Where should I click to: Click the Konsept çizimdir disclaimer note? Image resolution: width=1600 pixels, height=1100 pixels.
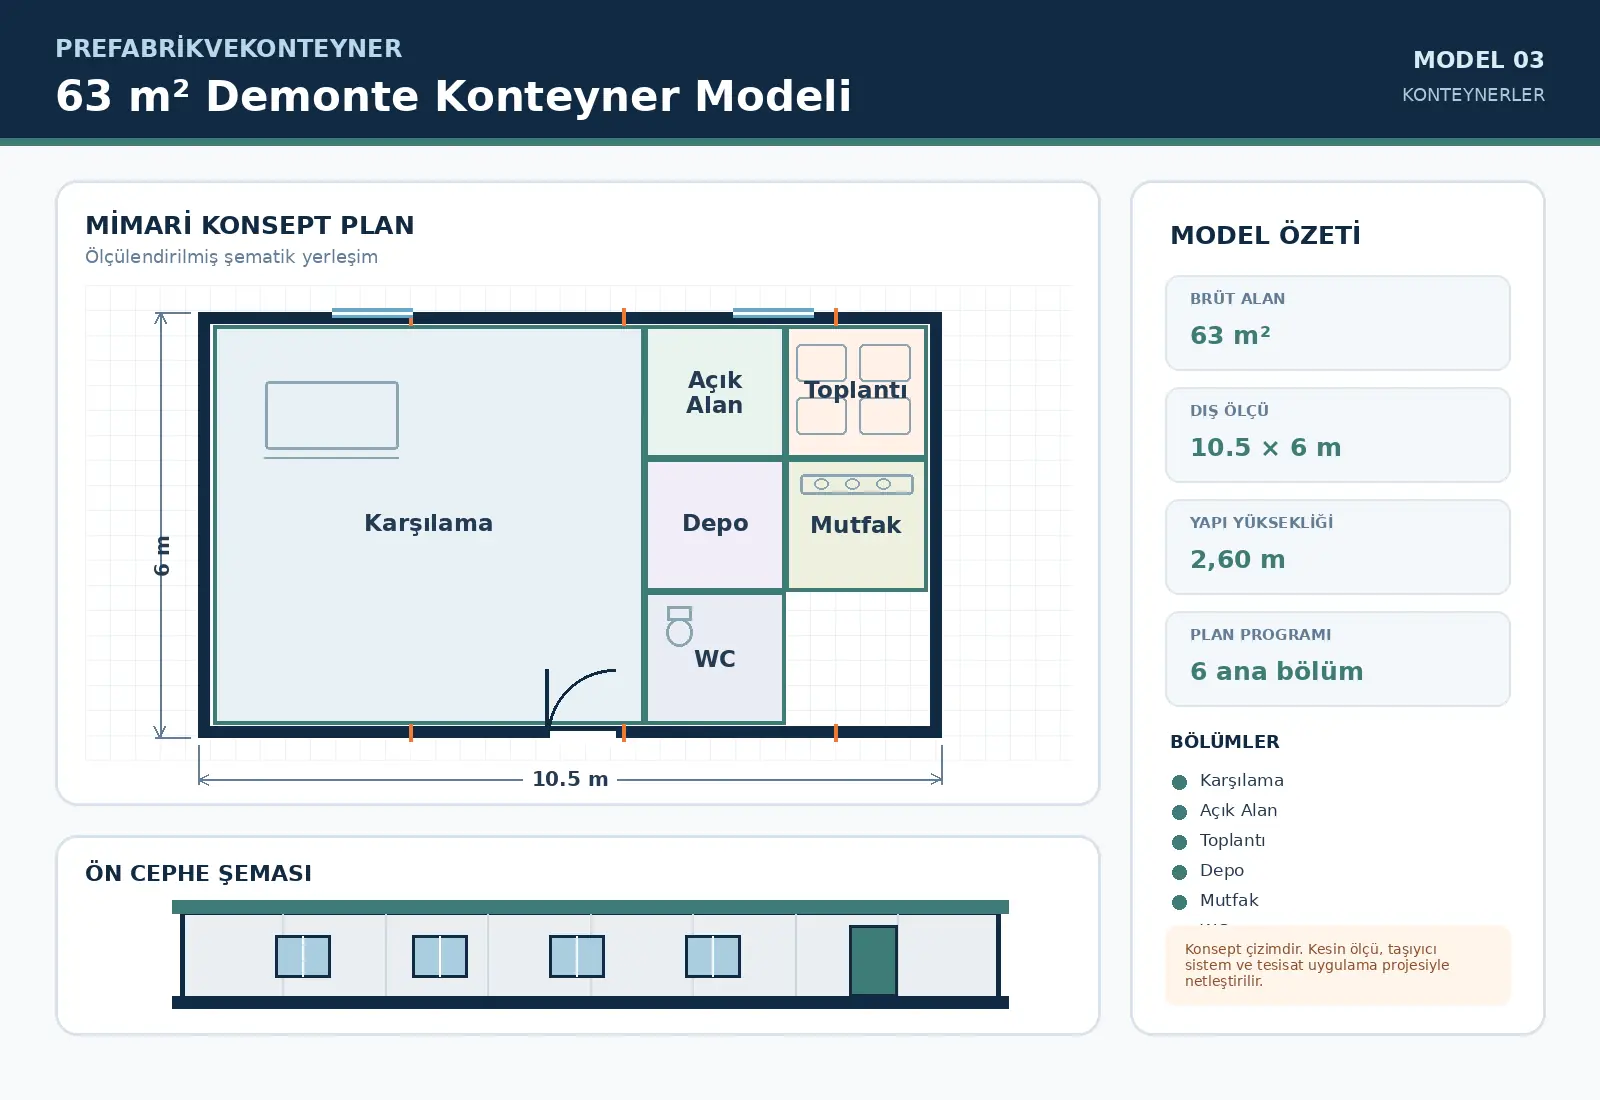(x=1338, y=965)
